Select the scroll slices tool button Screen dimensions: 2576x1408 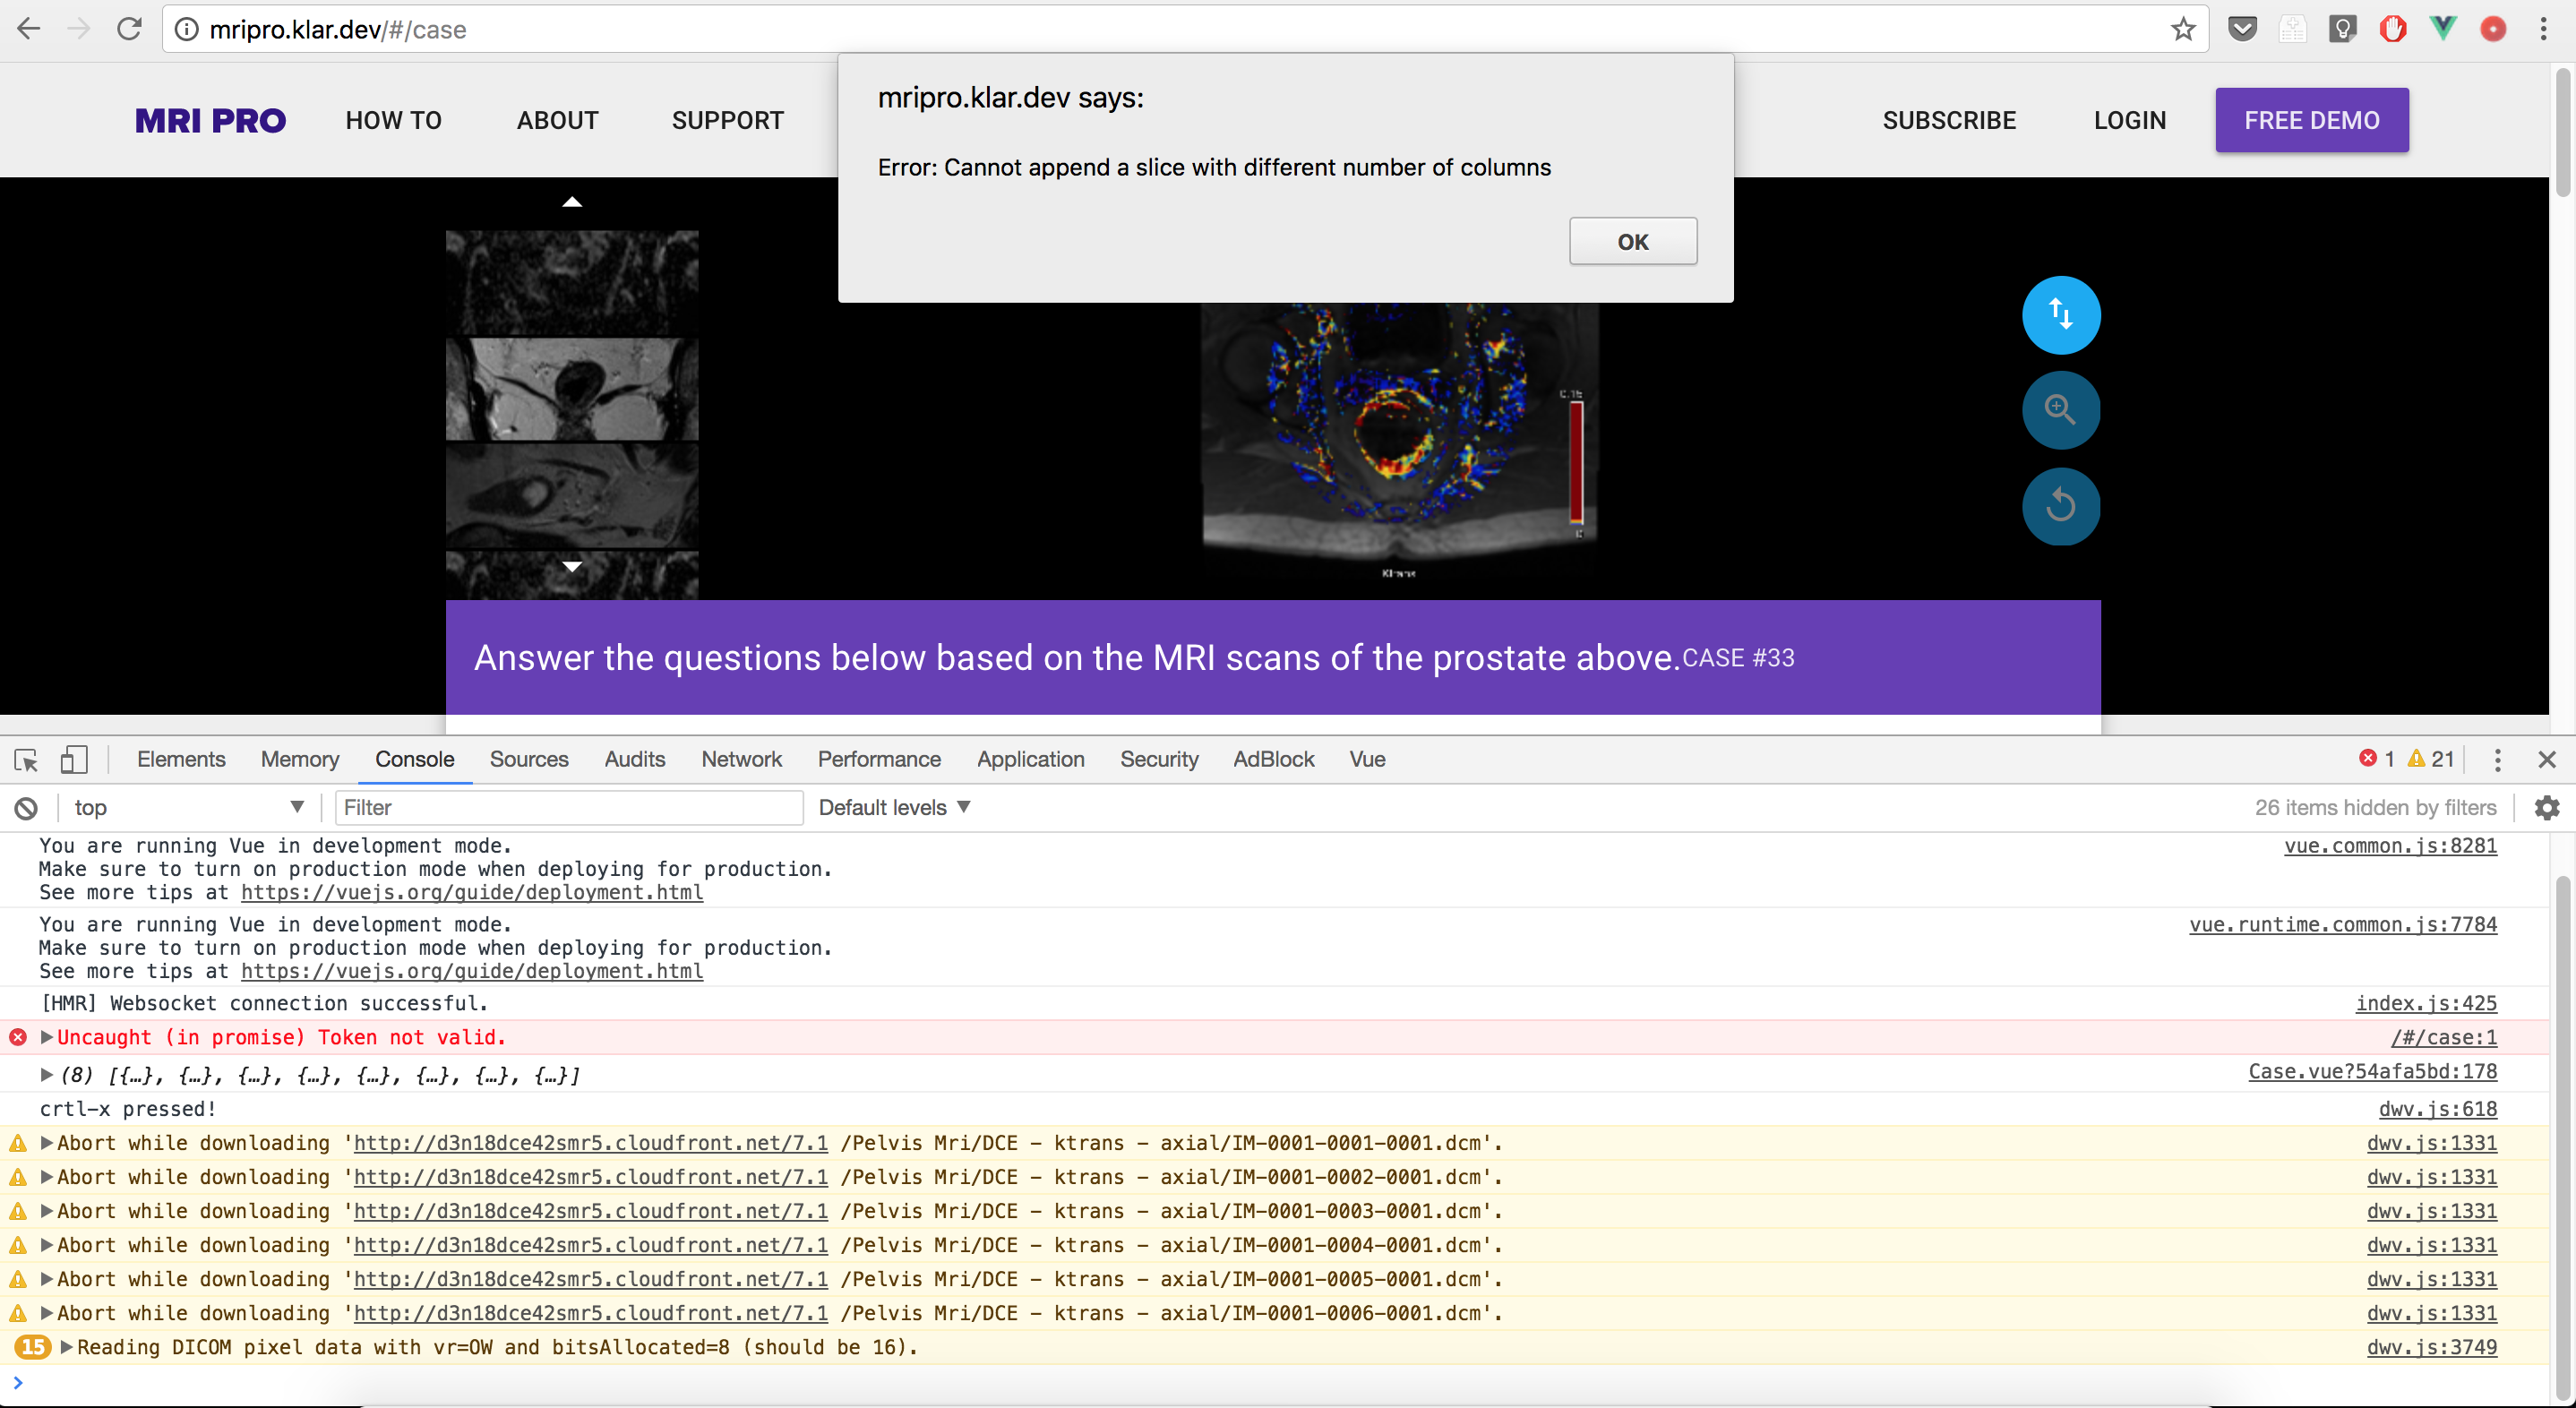click(2060, 314)
